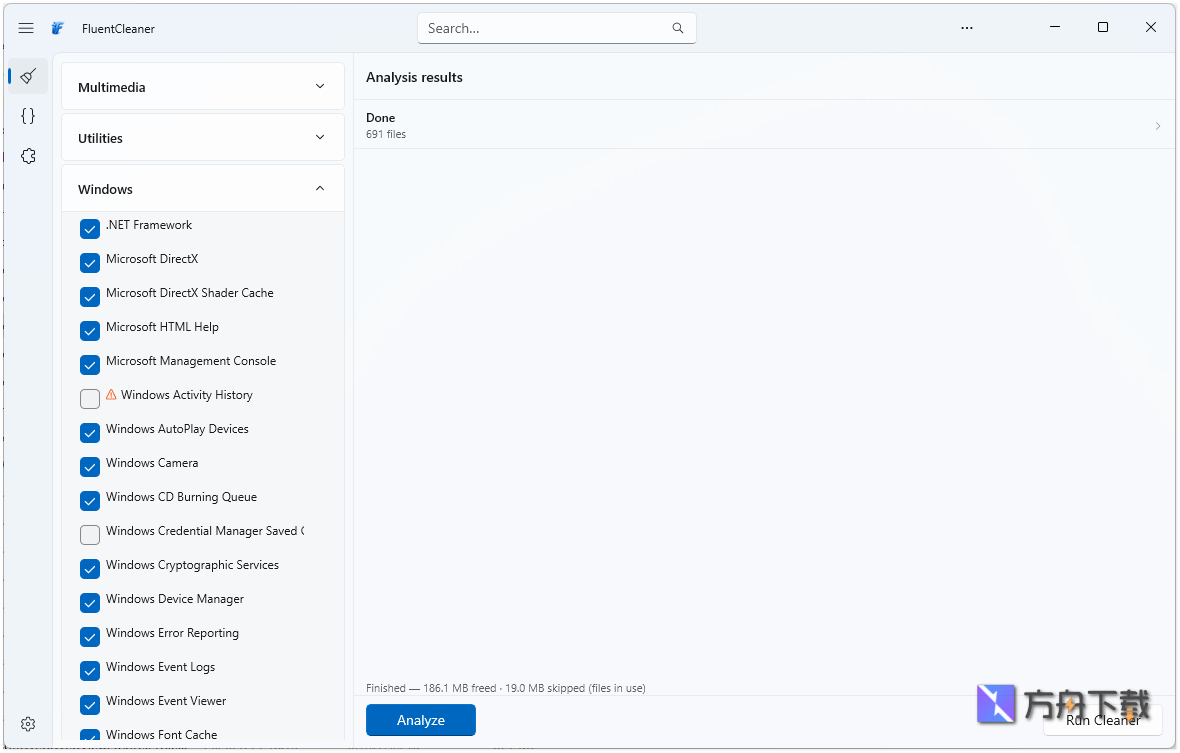Focus the Search input field

556,29
